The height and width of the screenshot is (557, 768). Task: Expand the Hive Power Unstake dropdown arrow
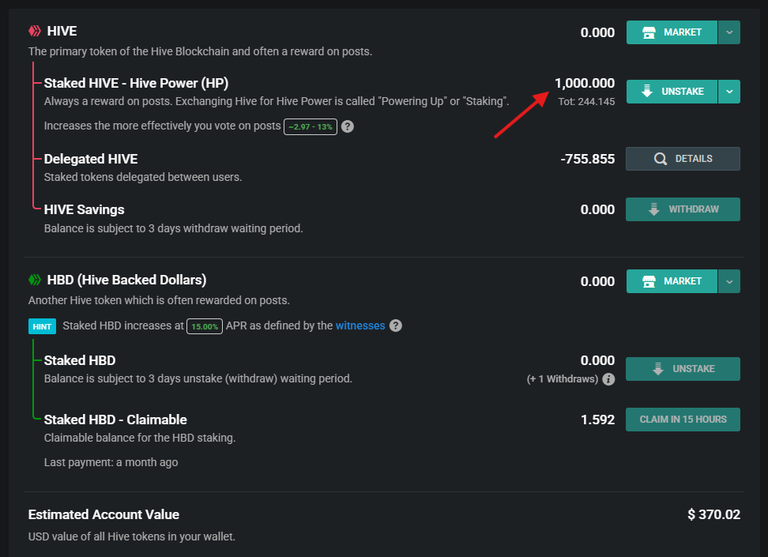click(x=729, y=92)
